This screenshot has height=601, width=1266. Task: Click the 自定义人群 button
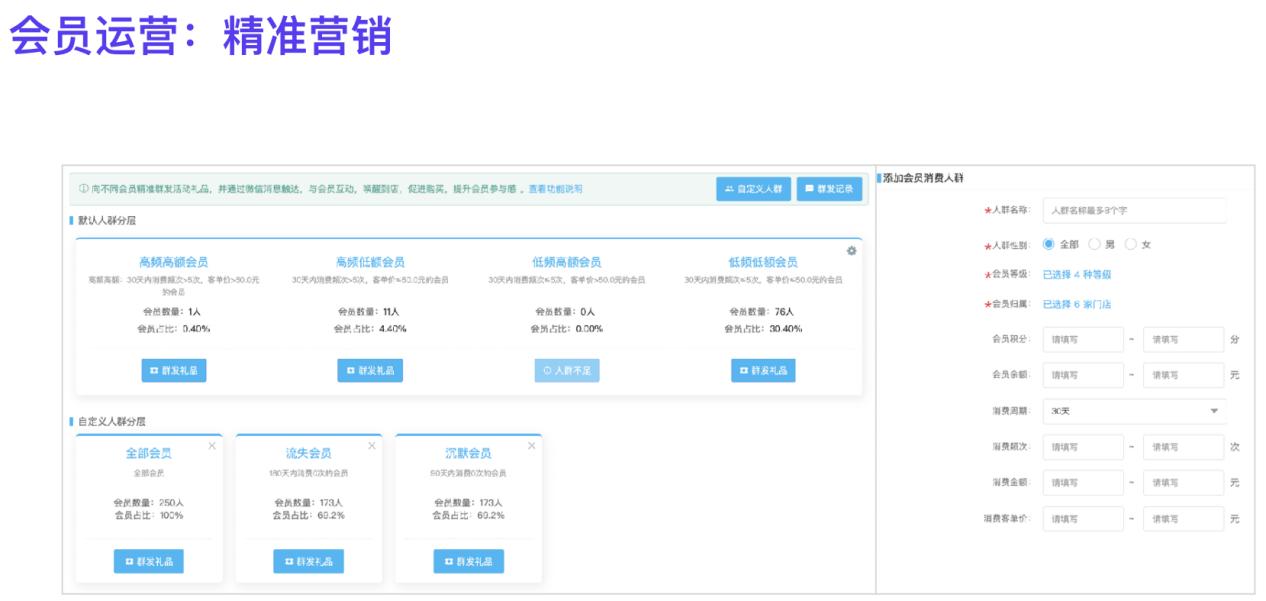(x=753, y=188)
